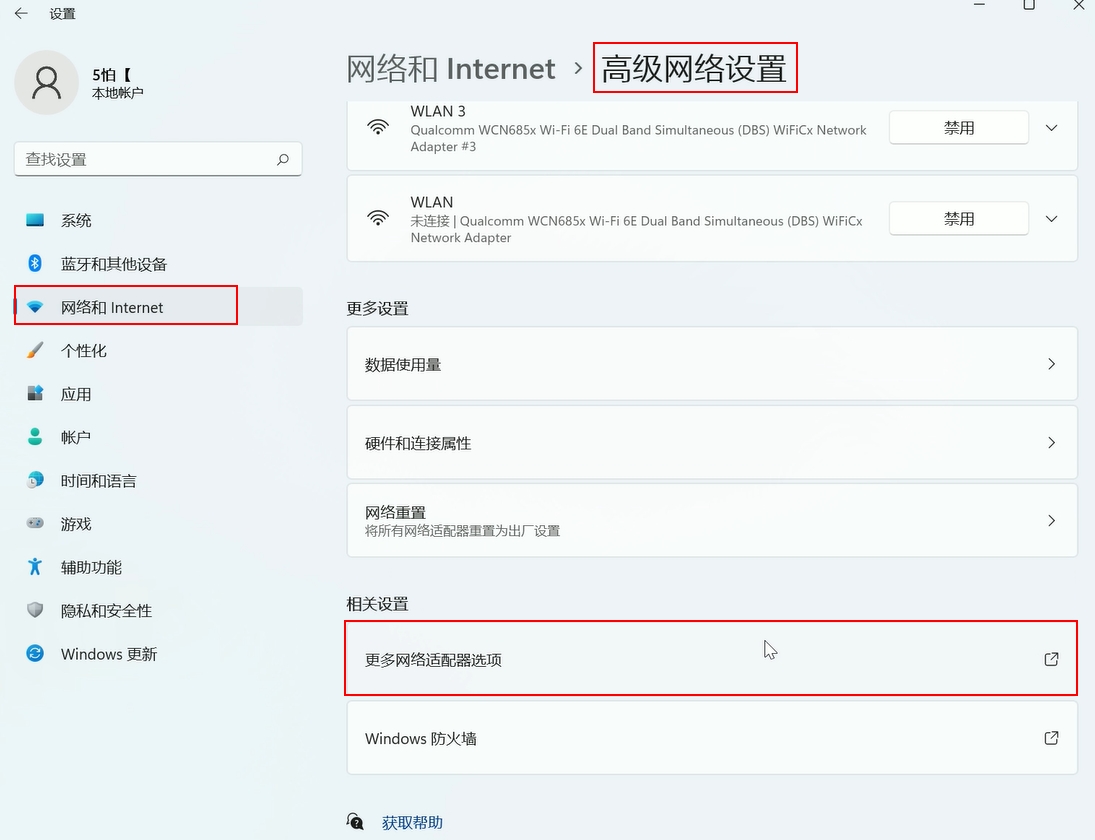This screenshot has height=840, width=1095.
Task: Click the Bluetooth icon in sidebar
Action: tap(35, 264)
